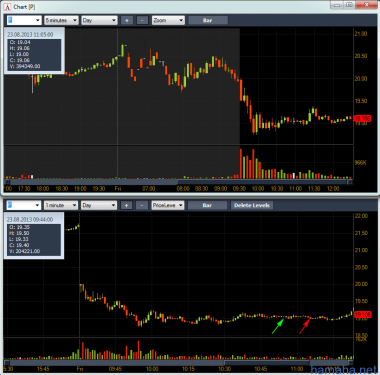Click the minus zoom button in upper chart

(142, 20)
